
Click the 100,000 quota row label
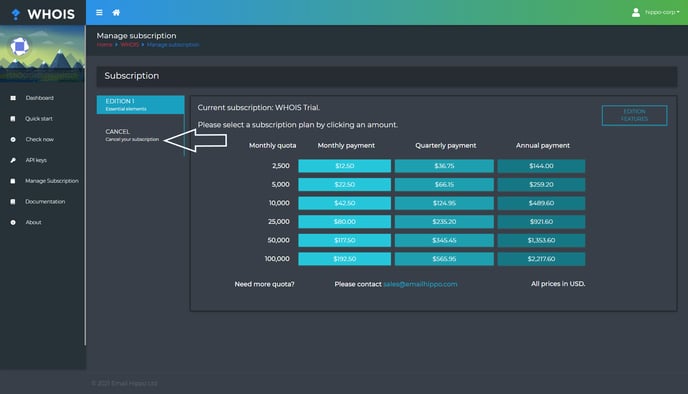(x=277, y=259)
